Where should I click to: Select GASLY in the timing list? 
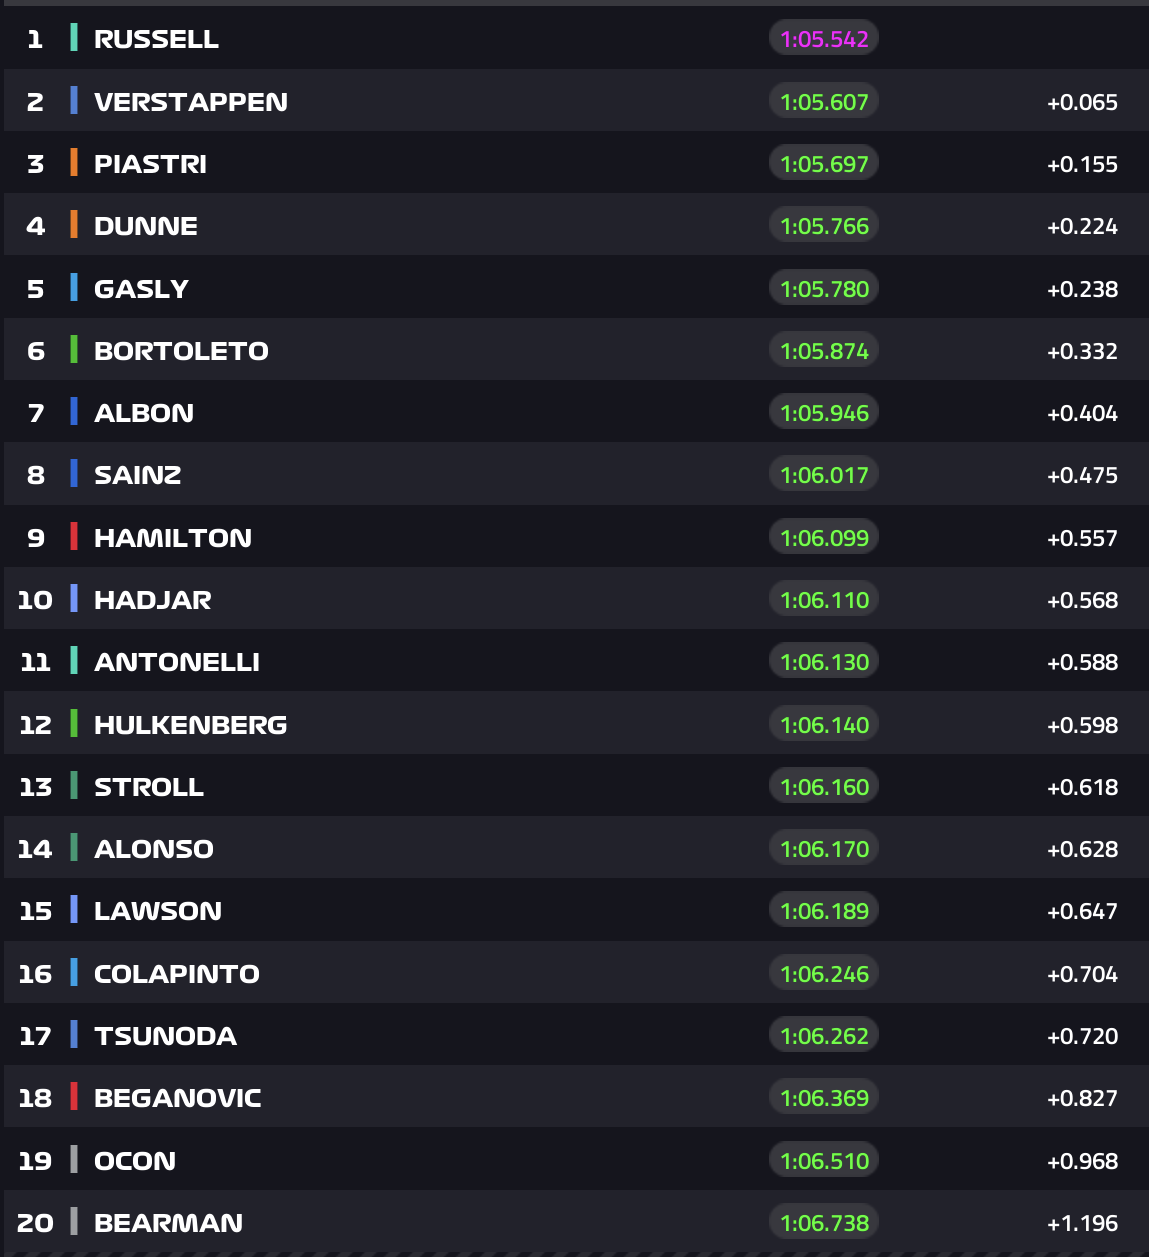[141, 289]
